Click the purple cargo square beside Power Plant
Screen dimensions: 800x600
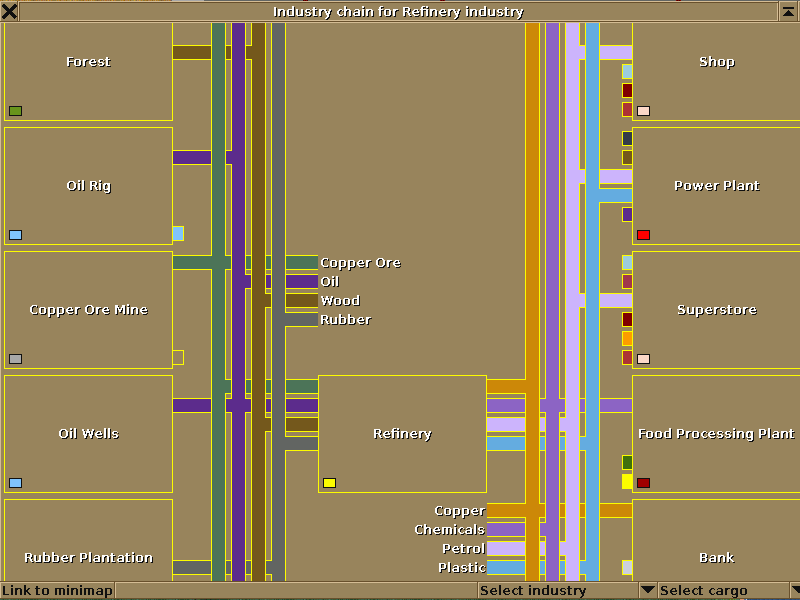[627, 214]
